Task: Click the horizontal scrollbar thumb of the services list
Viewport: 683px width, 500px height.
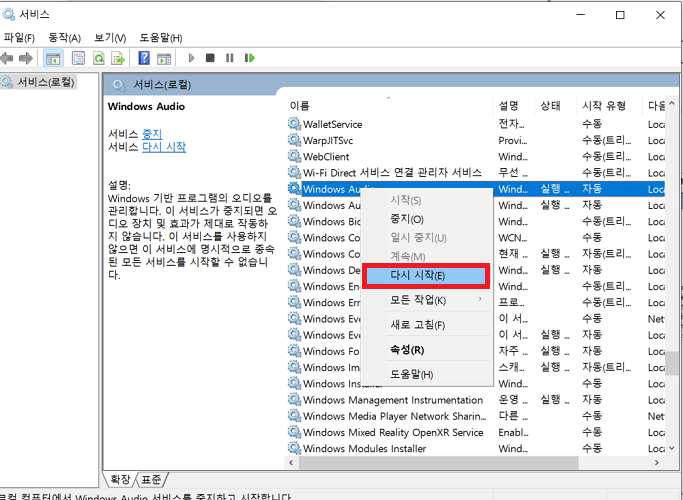Action: click(438, 463)
